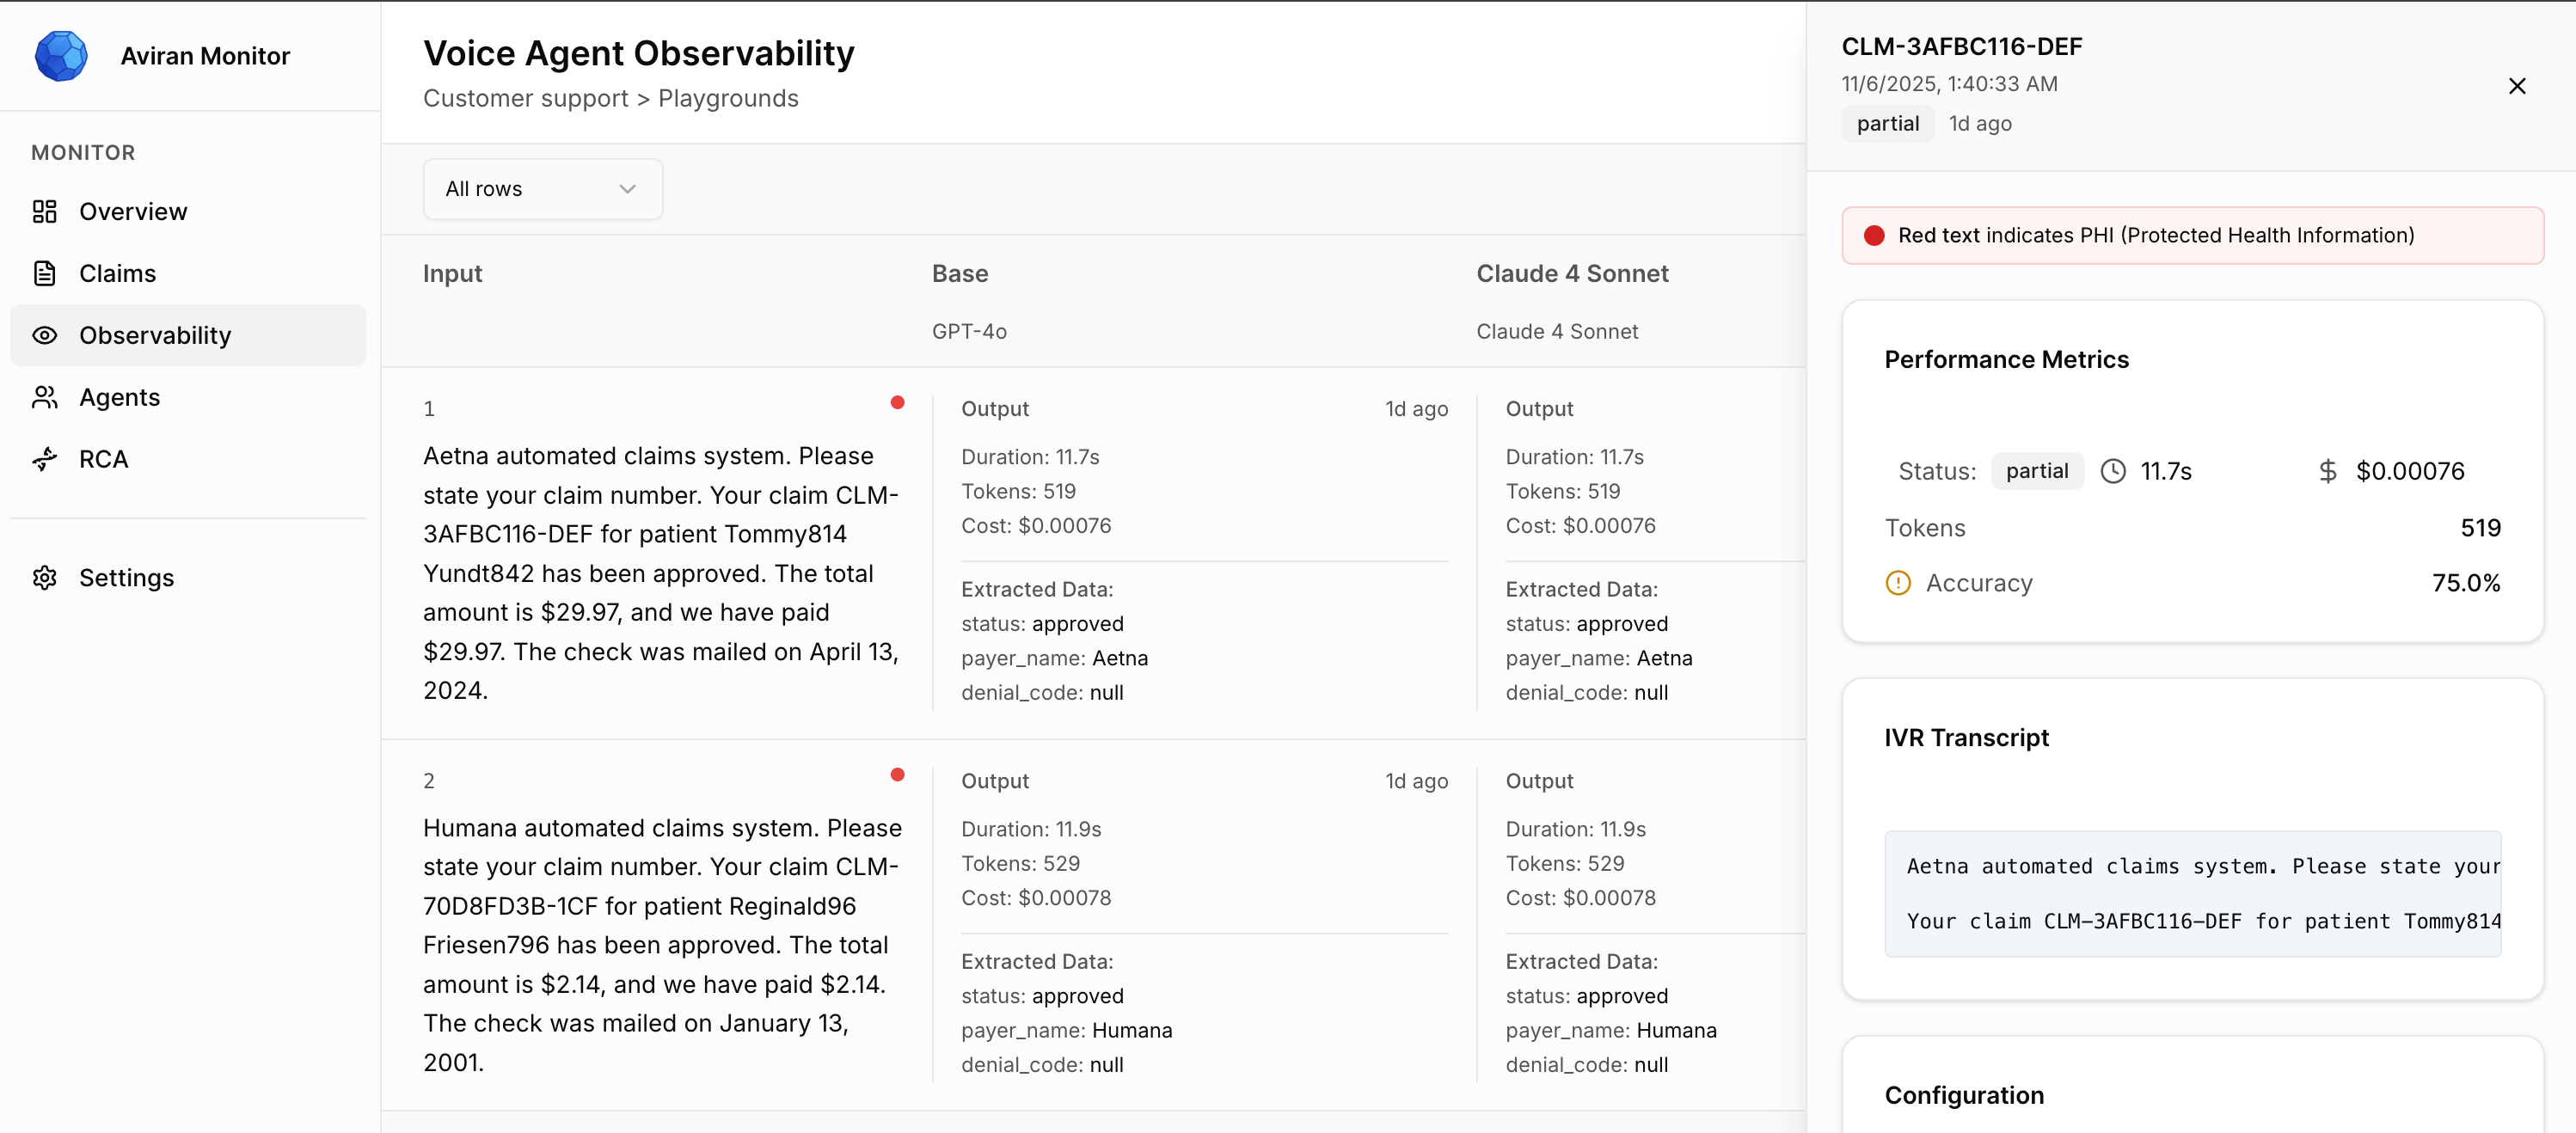Click the Accuracy warning icon
Viewport: 2576px width, 1133px height.
click(x=1897, y=583)
